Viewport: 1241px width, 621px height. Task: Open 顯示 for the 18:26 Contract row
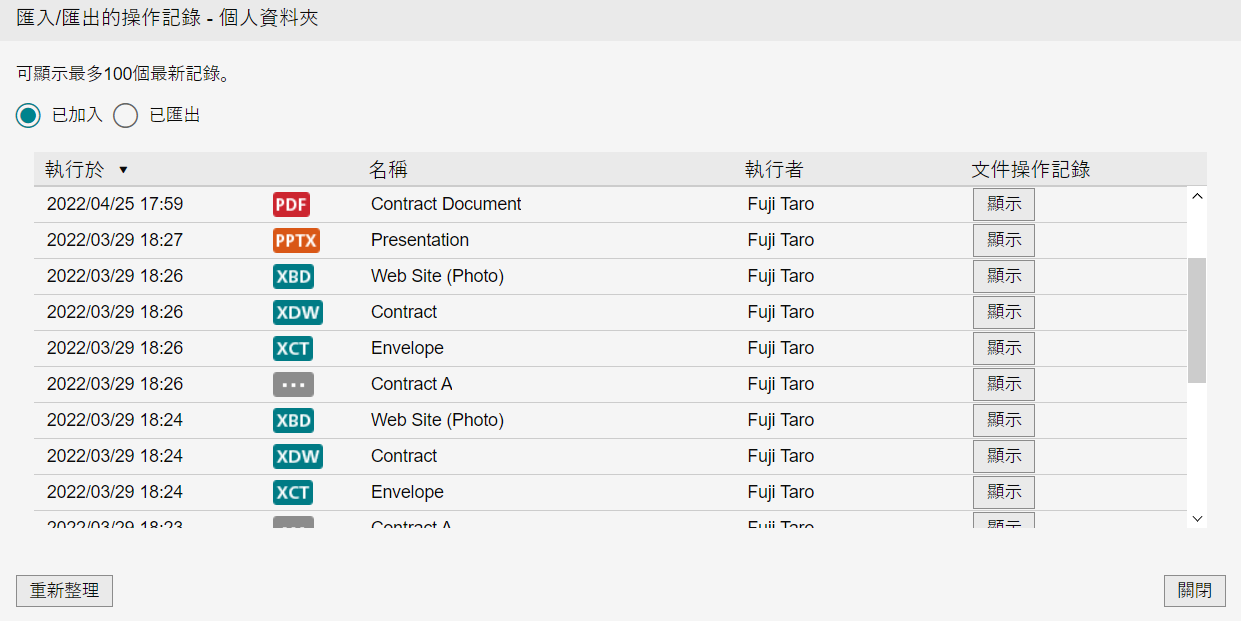pyautogui.click(x=1004, y=312)
